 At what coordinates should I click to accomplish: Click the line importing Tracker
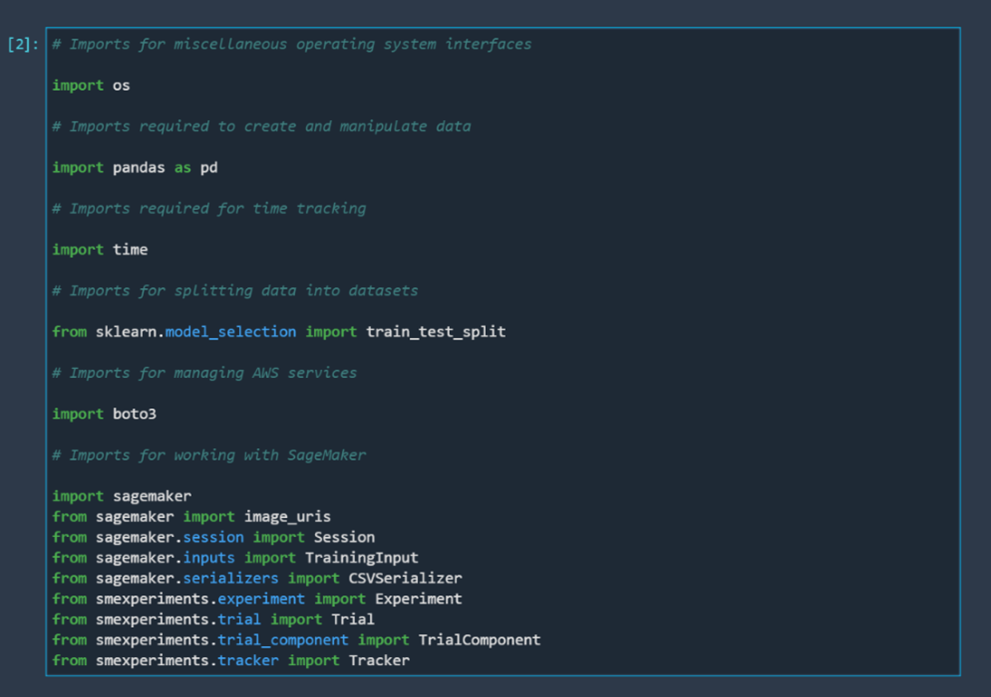231,660
